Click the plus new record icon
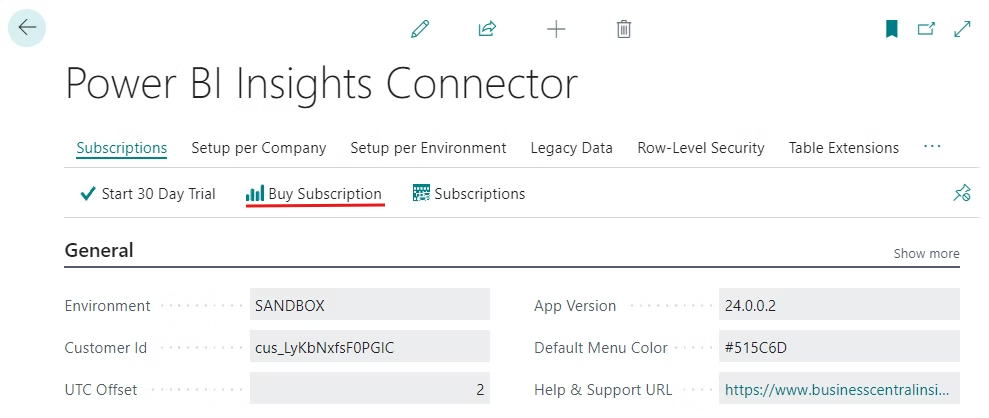Image resolution: width=989 pixels, height=418 pixels. click(x=556, y=29)
